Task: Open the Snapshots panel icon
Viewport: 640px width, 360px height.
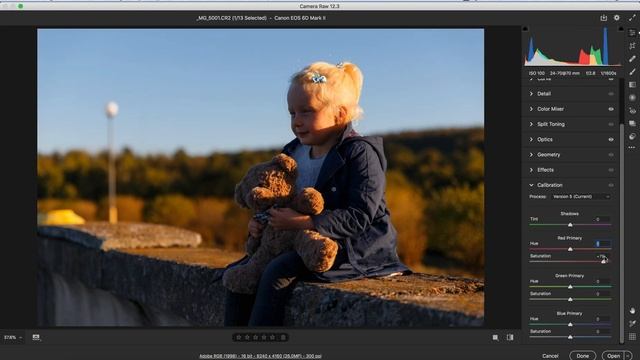Action: click(632, 123)
